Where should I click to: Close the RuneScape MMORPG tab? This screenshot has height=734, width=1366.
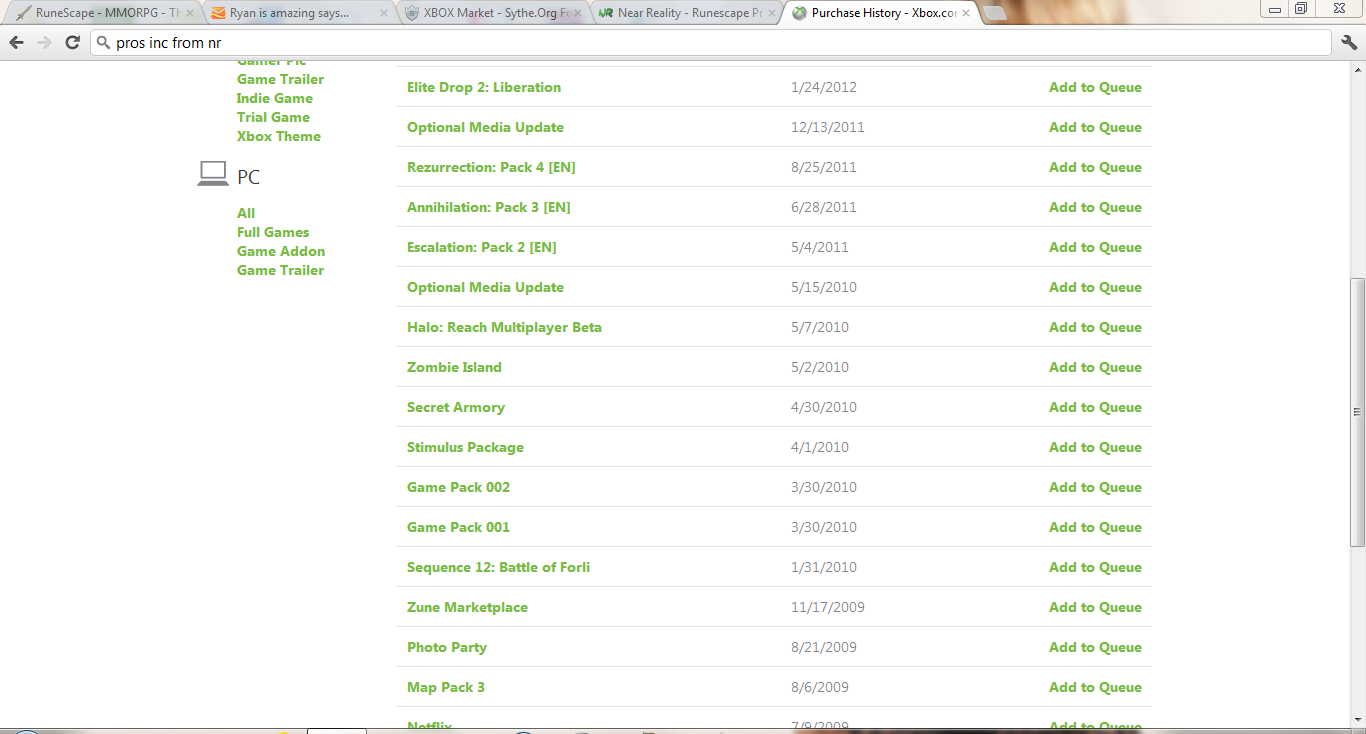pos(189,13)
